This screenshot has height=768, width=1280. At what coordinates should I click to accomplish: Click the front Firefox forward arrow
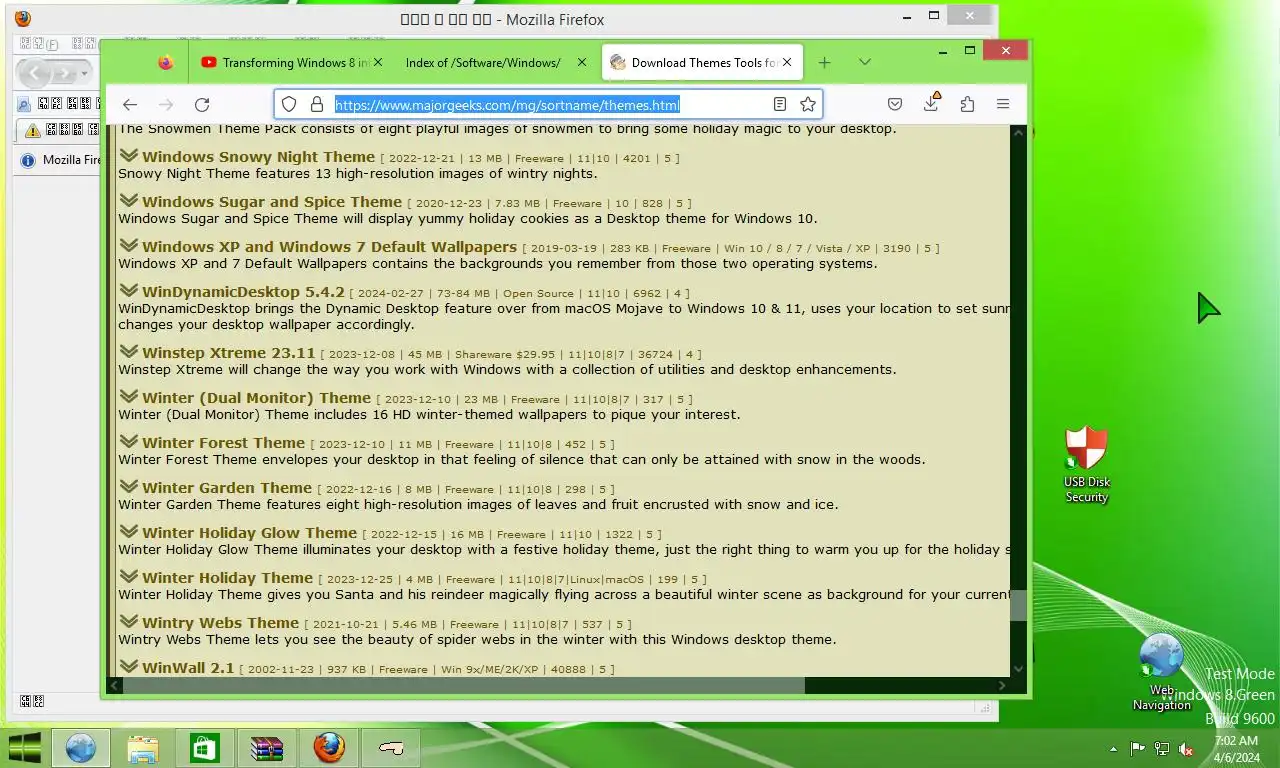pyautogui.click(x=166, y=104)
